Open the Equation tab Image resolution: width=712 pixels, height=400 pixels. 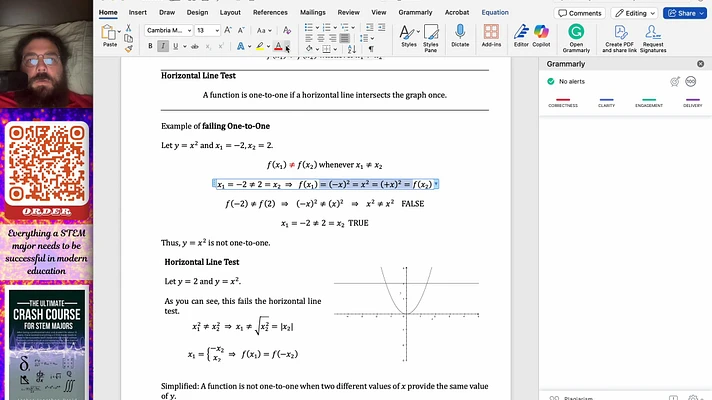(x=495, y=12)
